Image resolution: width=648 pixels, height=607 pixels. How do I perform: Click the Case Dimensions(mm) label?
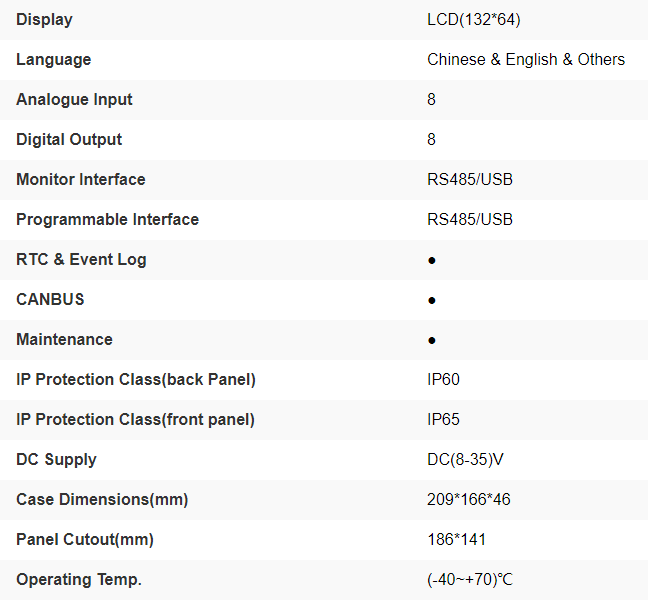pyautogui.click(x=102, y=500)
